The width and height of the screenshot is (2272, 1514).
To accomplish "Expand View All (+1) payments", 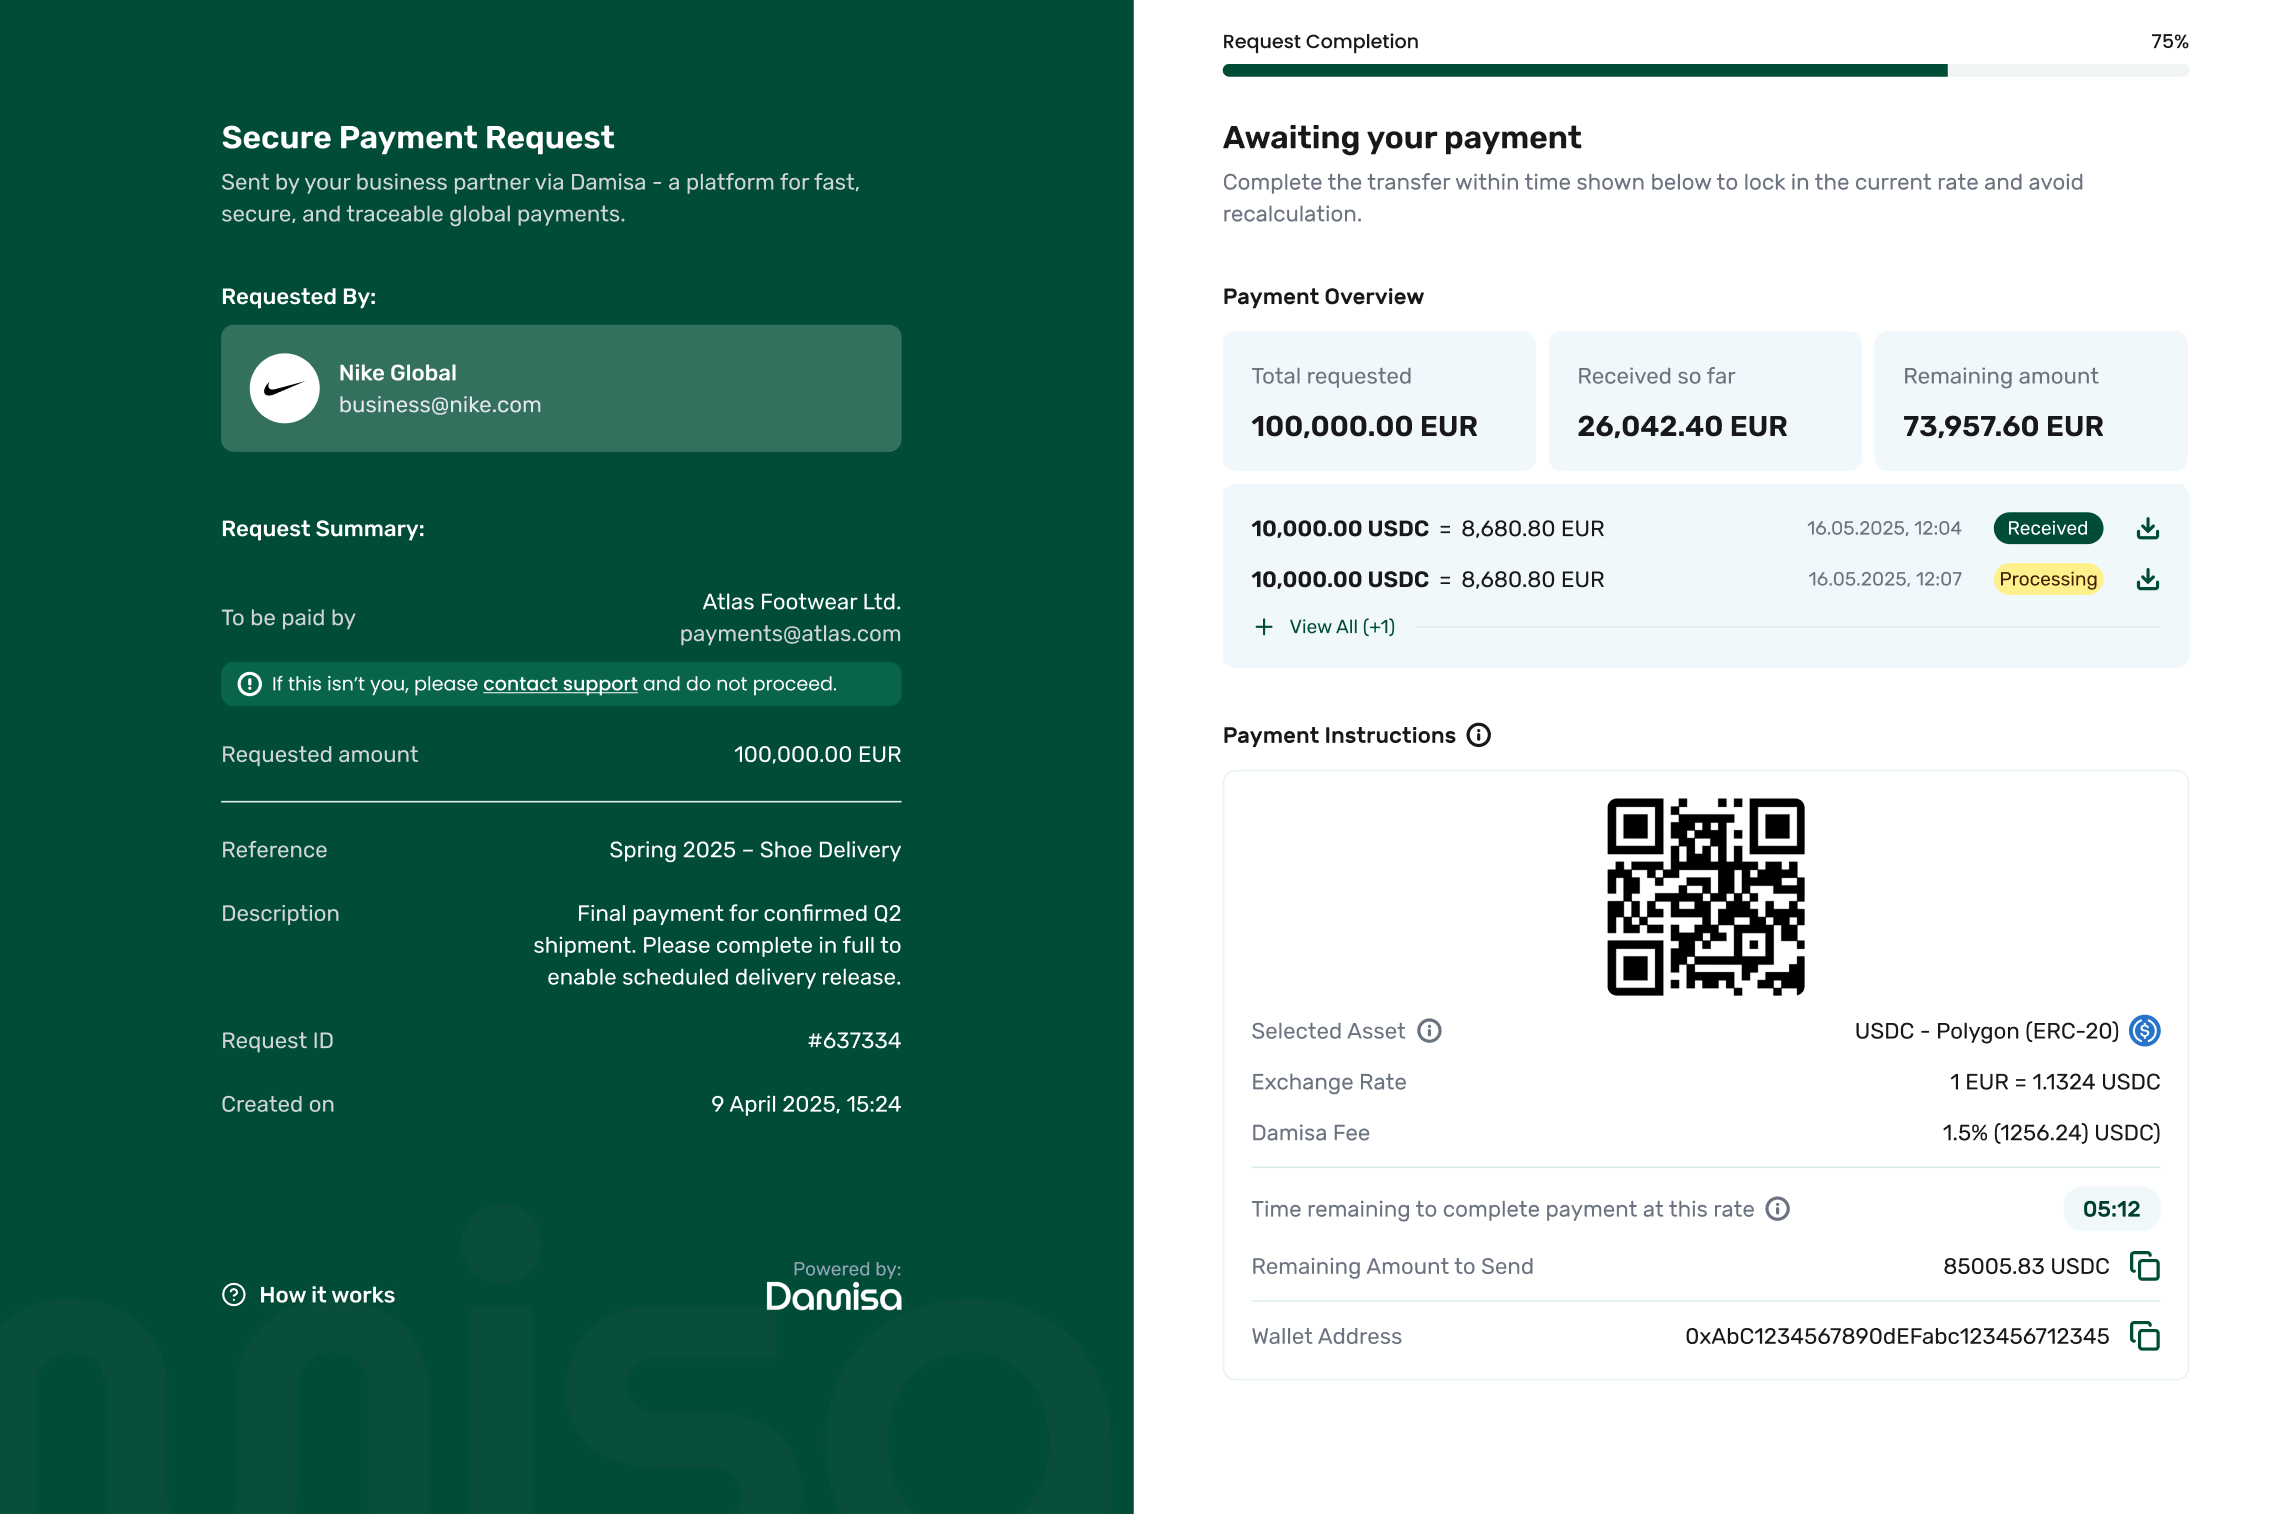I will [1341, 627].
